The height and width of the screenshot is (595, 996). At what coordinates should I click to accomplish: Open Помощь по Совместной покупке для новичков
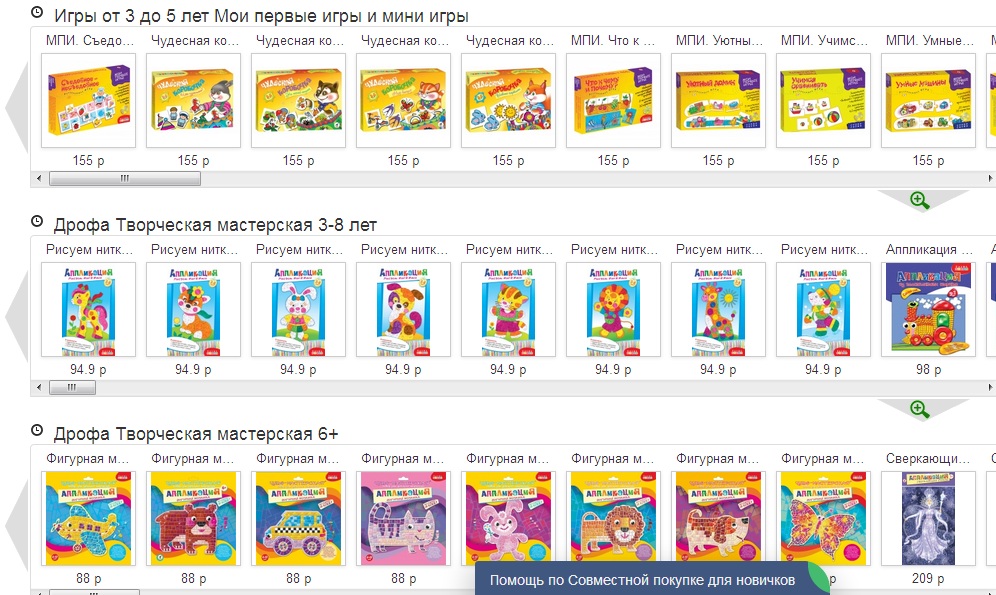pyautogui.click(x=642, y=580)
